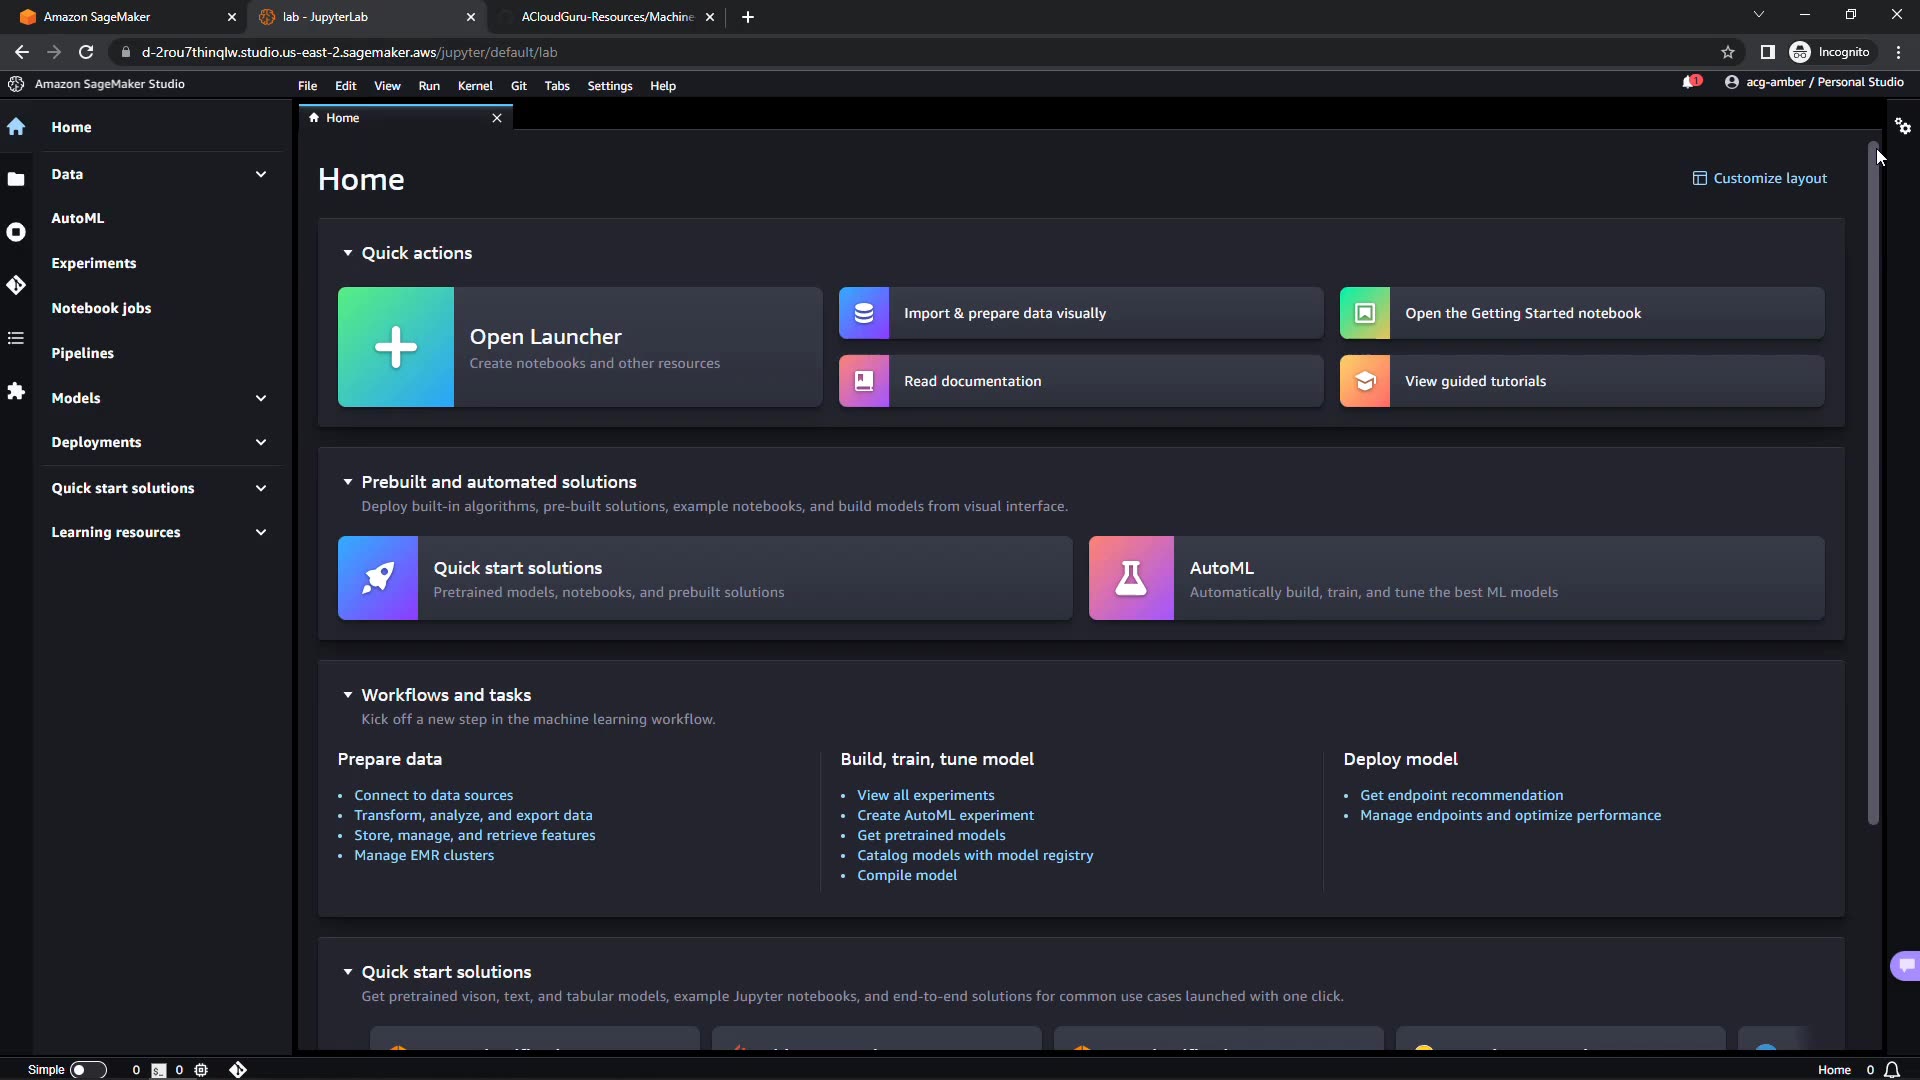Click the notifications icon with red badge

1691,82
